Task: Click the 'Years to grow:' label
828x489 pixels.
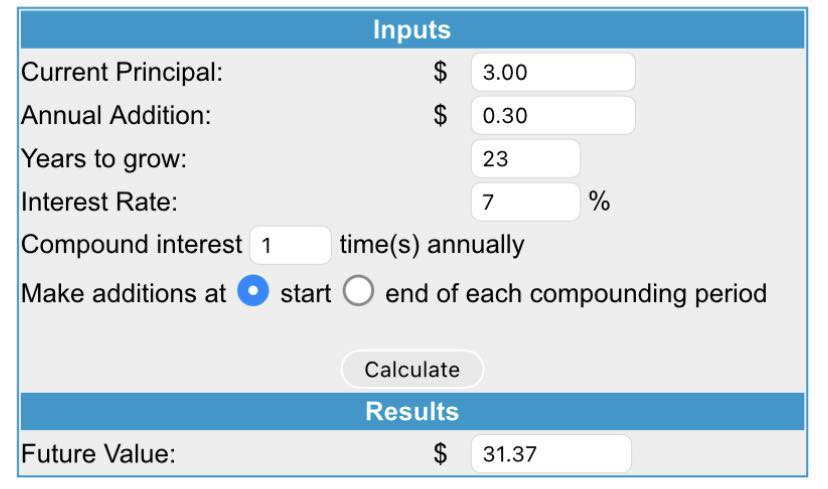Action: 104,159
